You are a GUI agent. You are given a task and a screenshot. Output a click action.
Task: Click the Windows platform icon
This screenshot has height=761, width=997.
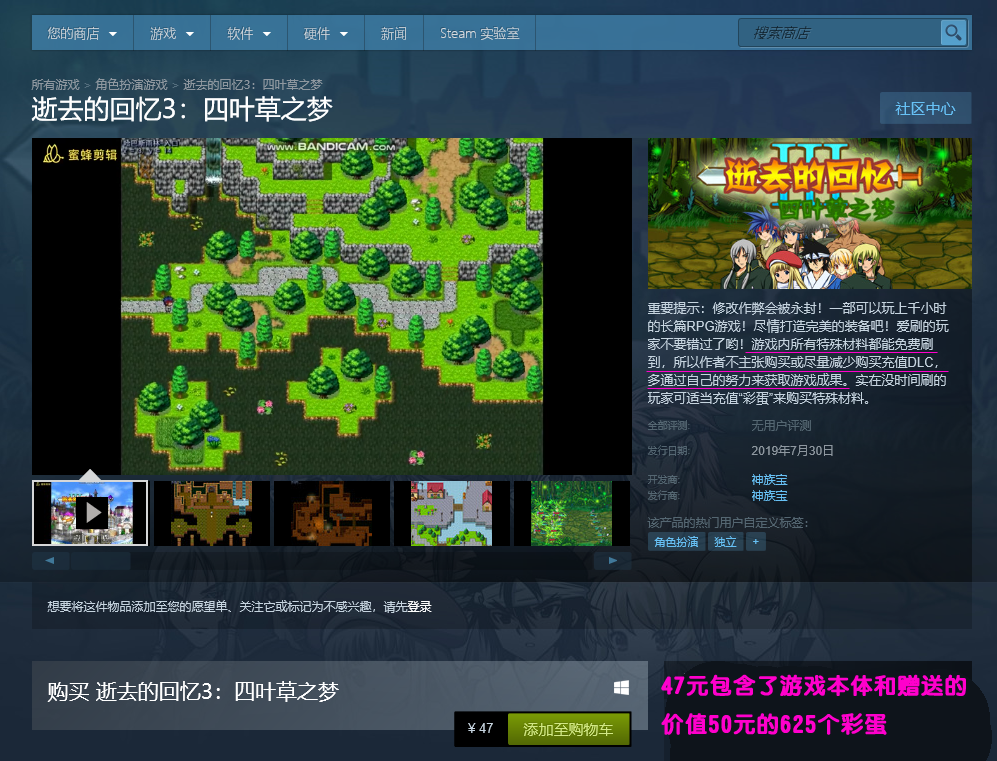pyautogui.click(x=621, y=688)
